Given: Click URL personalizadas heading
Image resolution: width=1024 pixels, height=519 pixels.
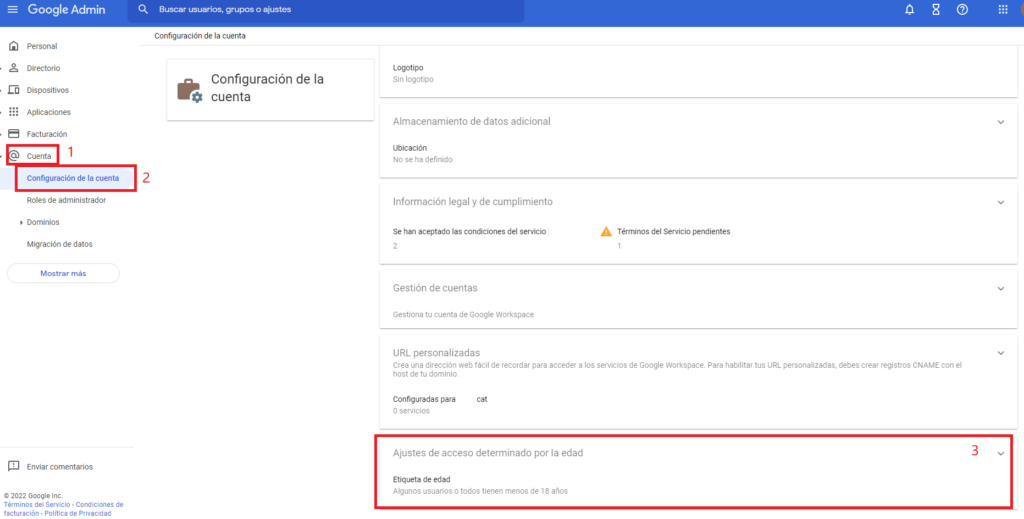Looking at the screenshot, I should pos(436,353).
